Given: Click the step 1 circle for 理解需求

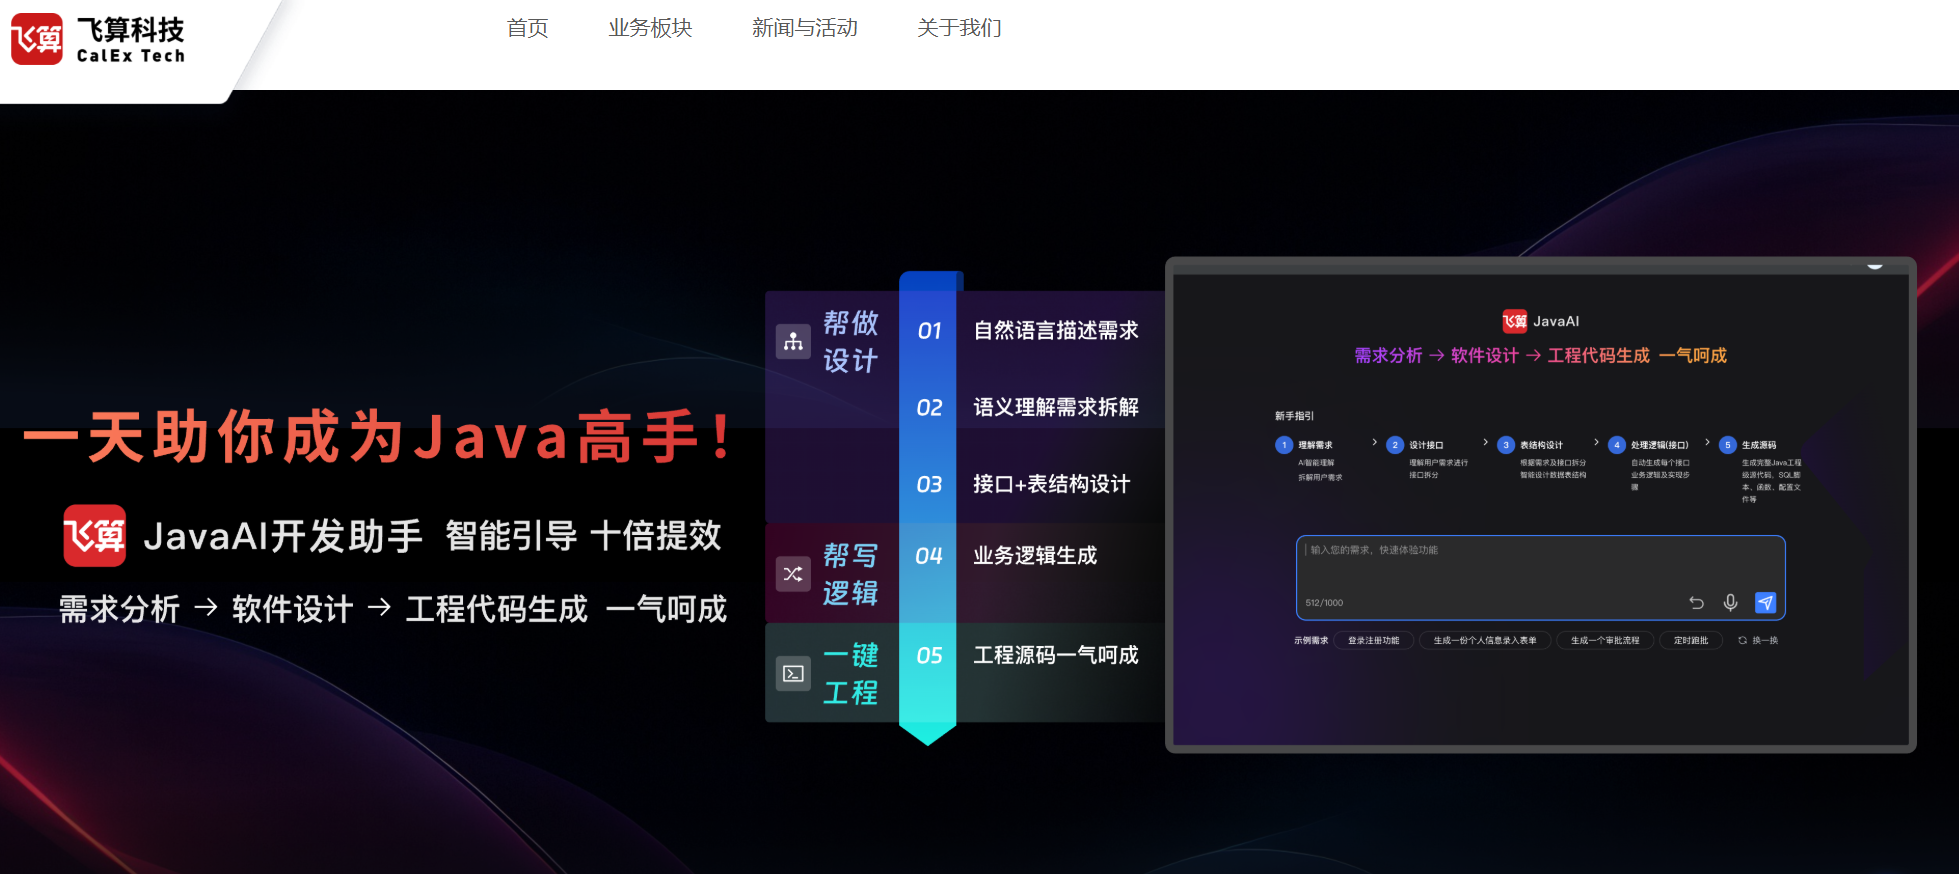Looking at the screenshot, I should point(1284,445).
